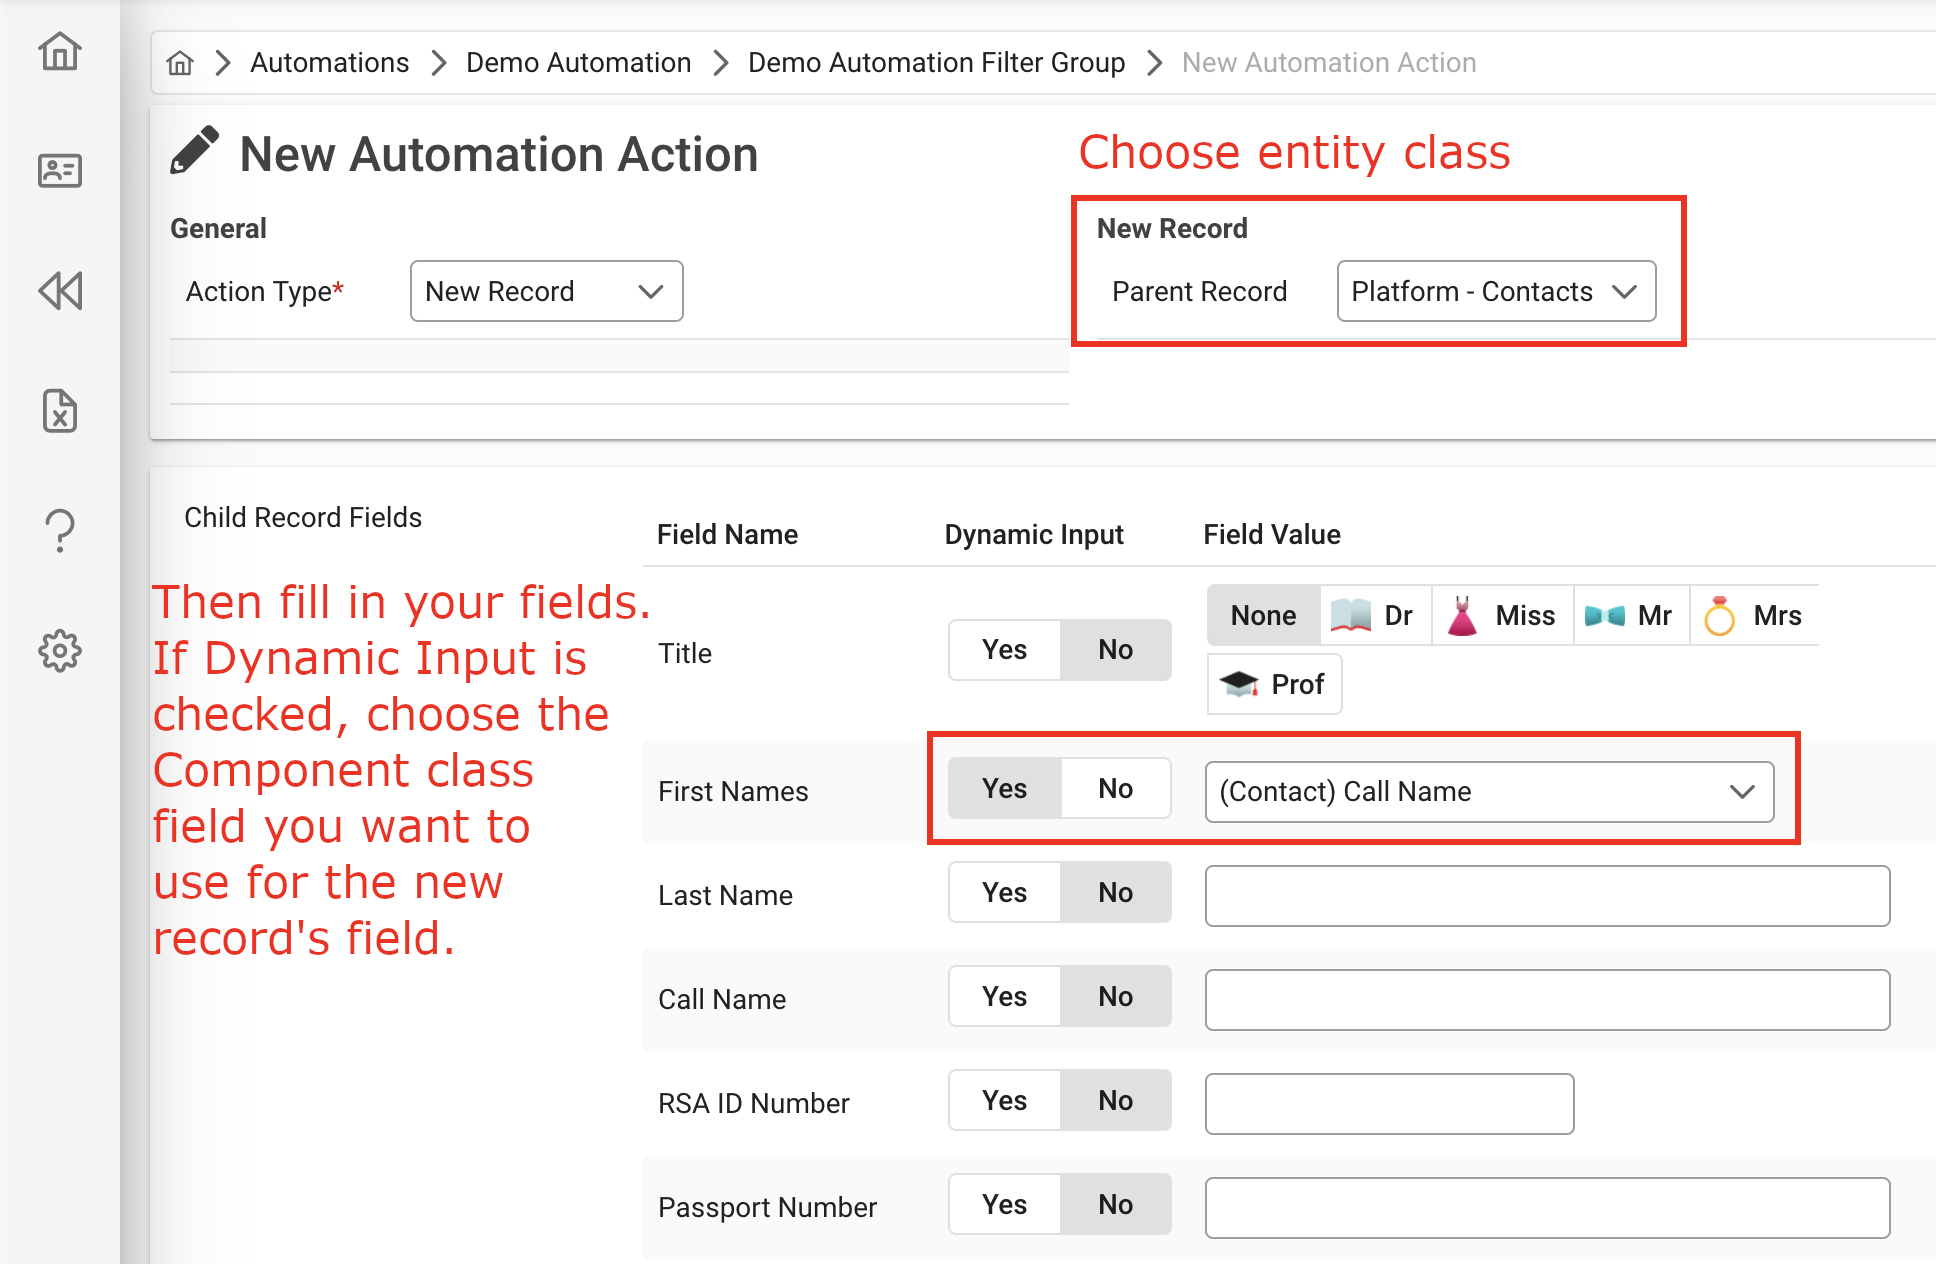Open the contact card sidebar icon
This screenshot has width=1936, height=1264.
click(x=60, y=171)
